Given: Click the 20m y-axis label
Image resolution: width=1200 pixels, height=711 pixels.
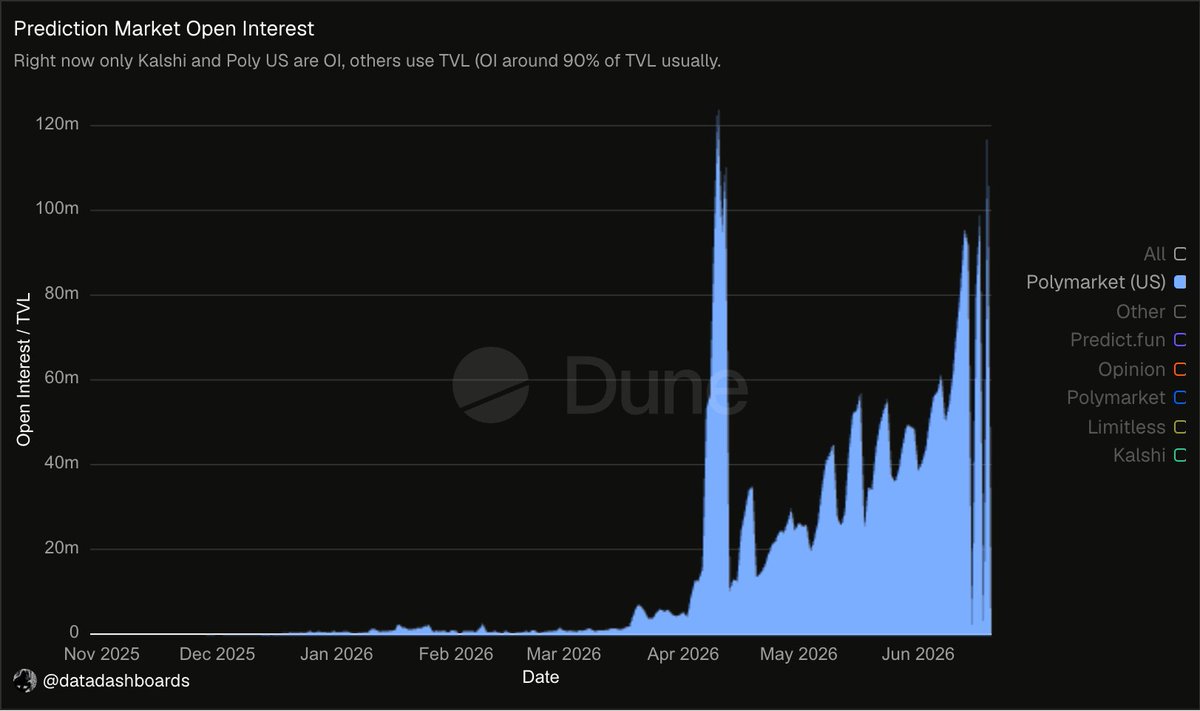Looking at the screenshot, I should click(61, 549).
